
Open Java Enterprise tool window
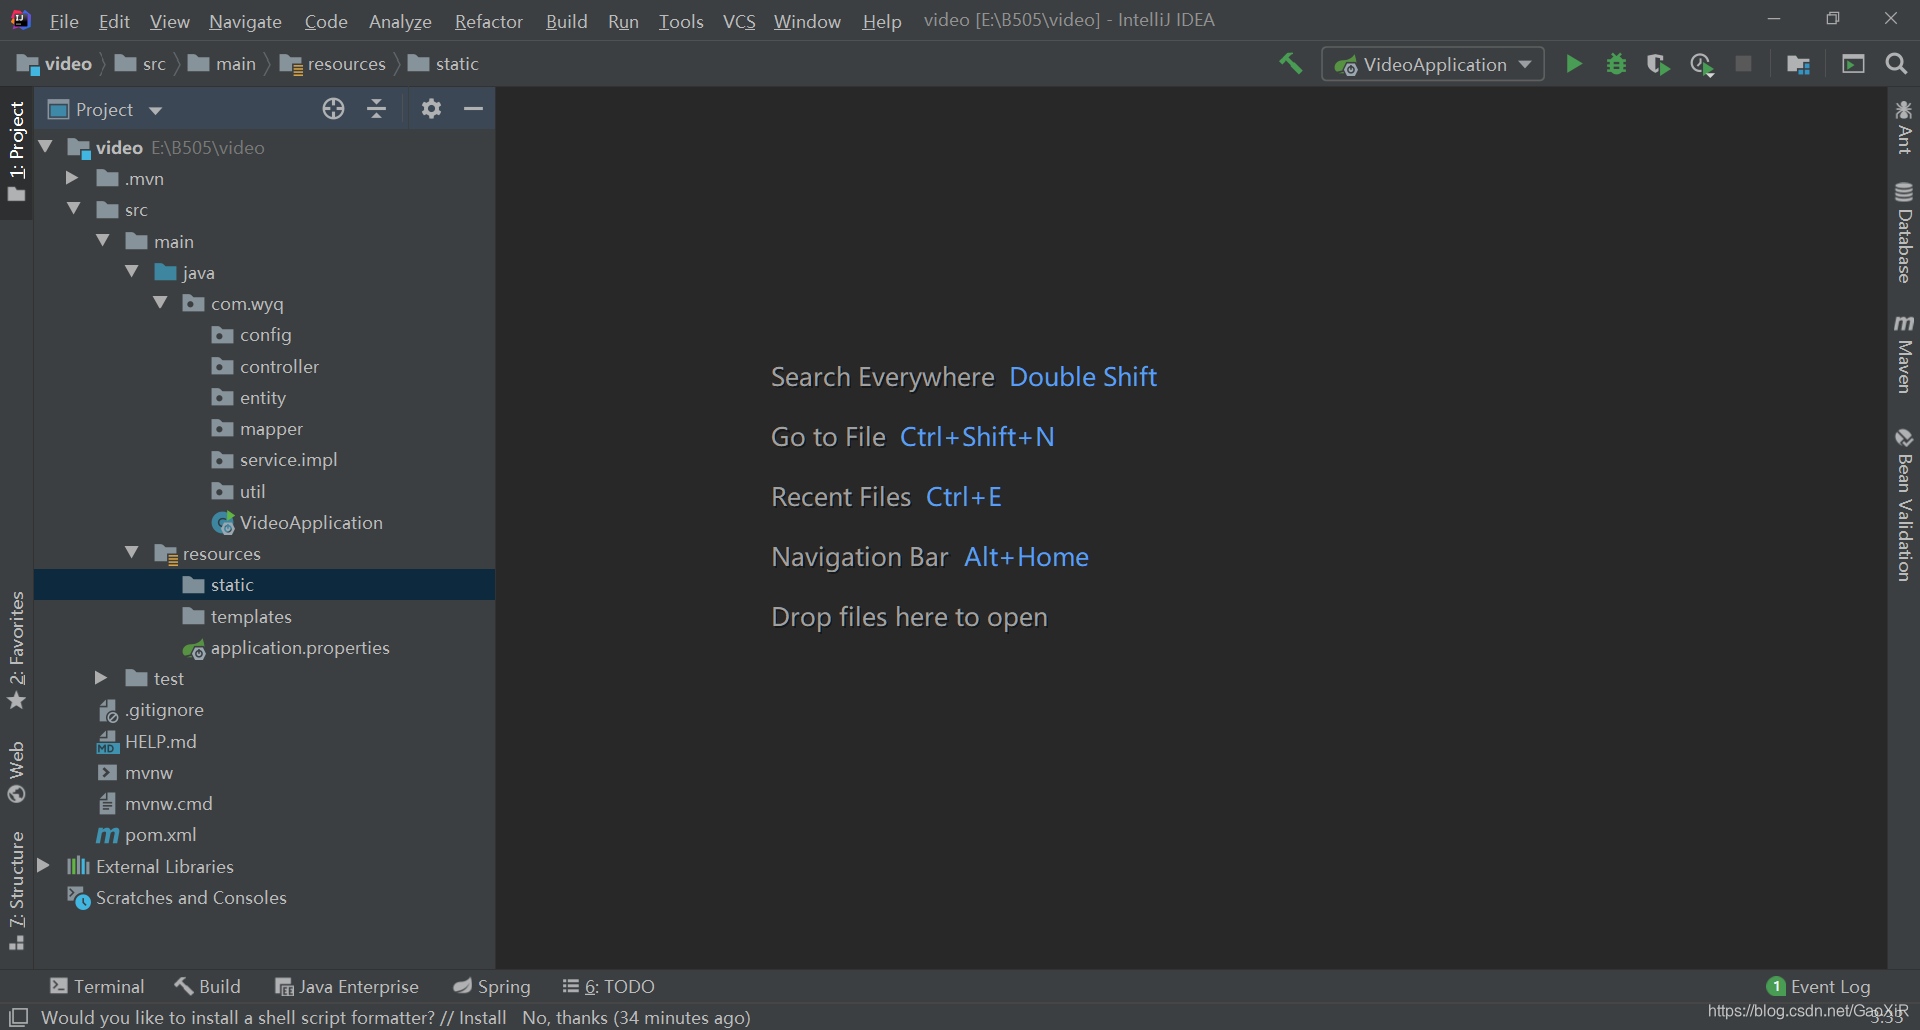click(x=347, y=986)
